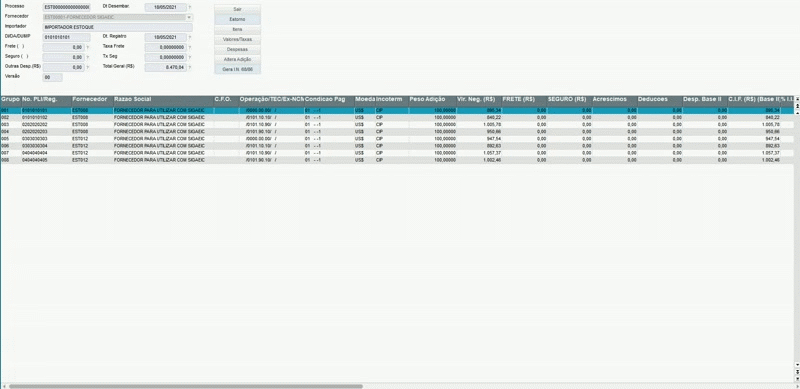This screenshot has height=389, width=800.
Task: Select the Deducoes column header
Action: point(659,99)
